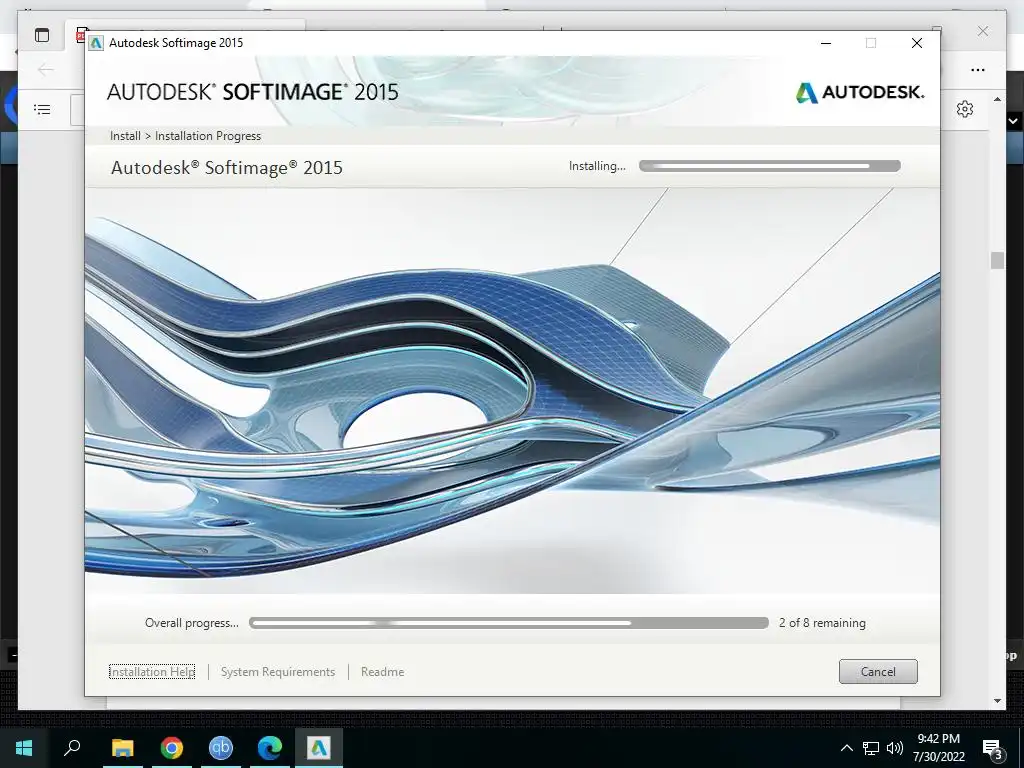This screenshot has height=768, width=1024.
Task: Click the '2 of 8 remaining' text
Action: [x=822, y=623]
